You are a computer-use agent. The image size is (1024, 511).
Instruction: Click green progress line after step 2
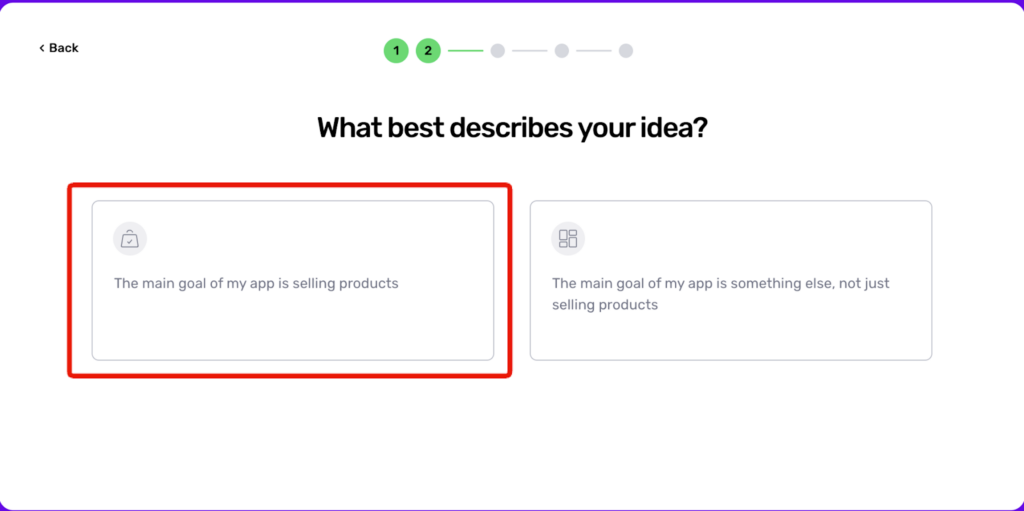pos(466,51)
